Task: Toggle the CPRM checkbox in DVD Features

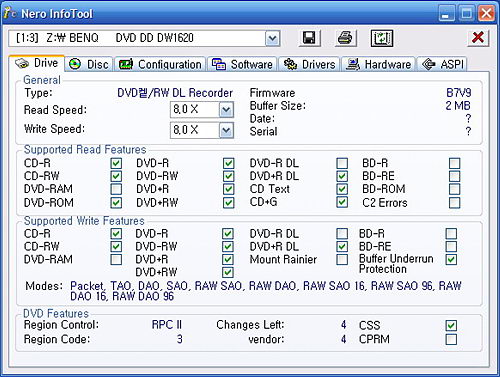Action: (x=451, y=339)
